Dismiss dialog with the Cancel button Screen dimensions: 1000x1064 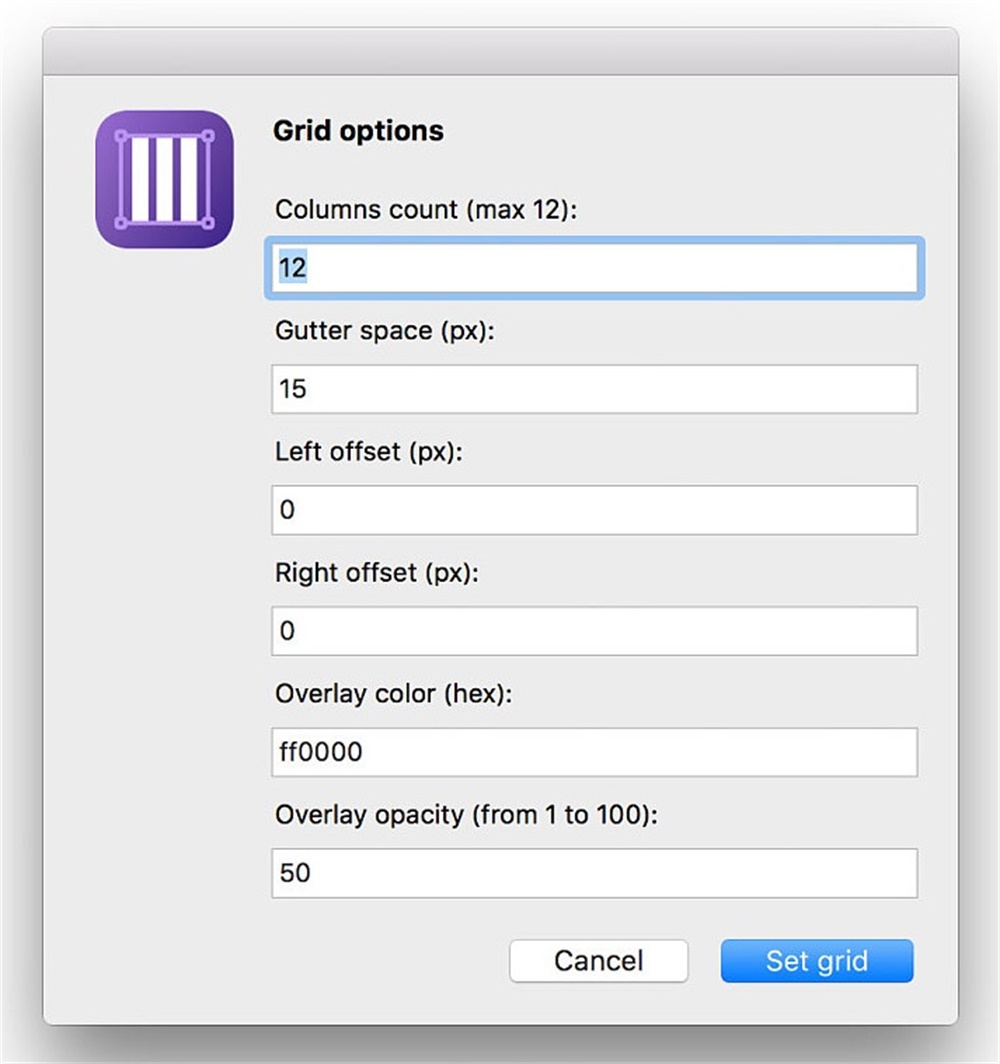[598, 961]
